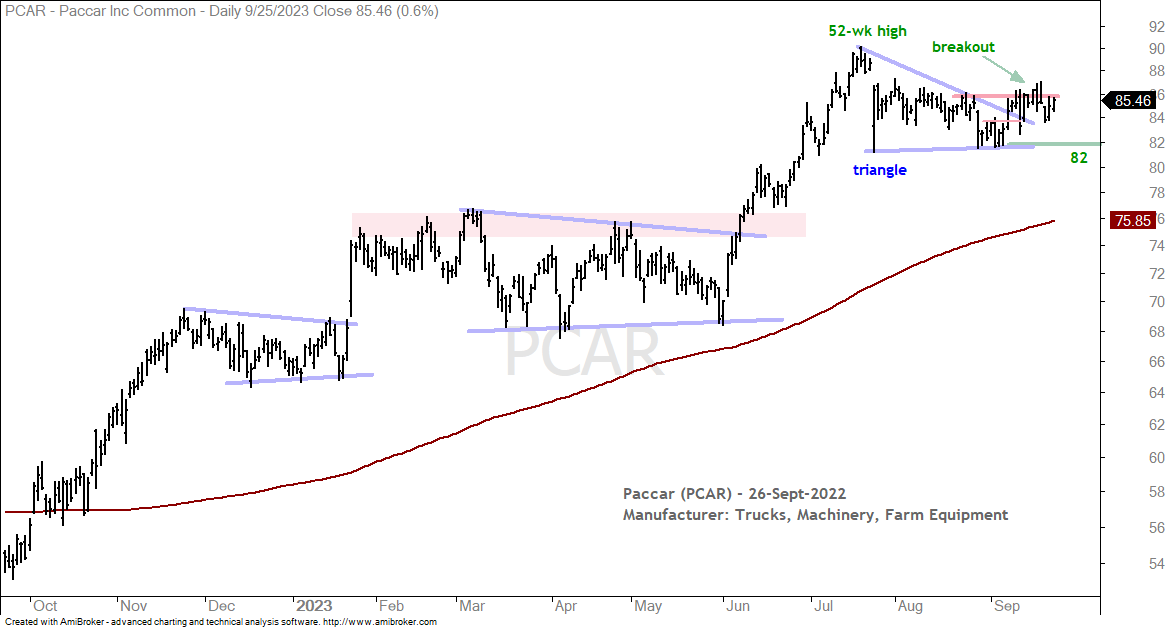Screen dimensions: 1169x627
Task: Select the 'Dec' date axis label
Action: [x=221, y=606]
